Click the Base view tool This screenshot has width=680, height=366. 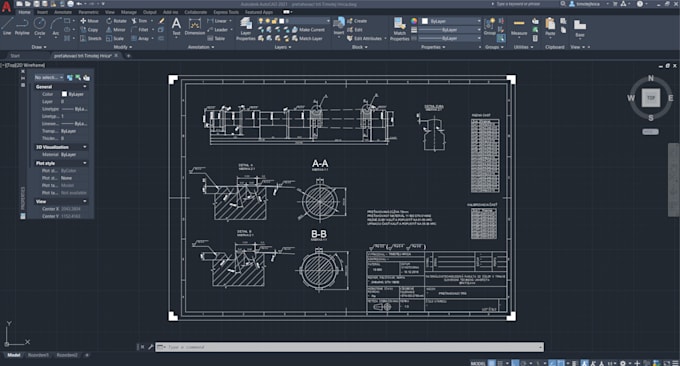pyautogui.click(x=580, y=28)
